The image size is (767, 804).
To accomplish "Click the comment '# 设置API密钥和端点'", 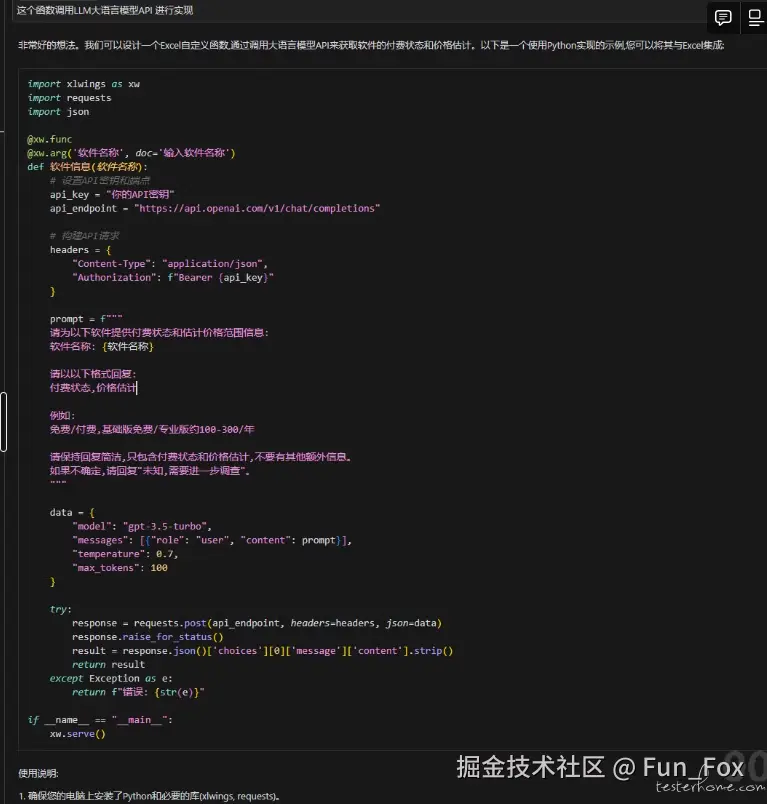I will click(x=100, y=181).
